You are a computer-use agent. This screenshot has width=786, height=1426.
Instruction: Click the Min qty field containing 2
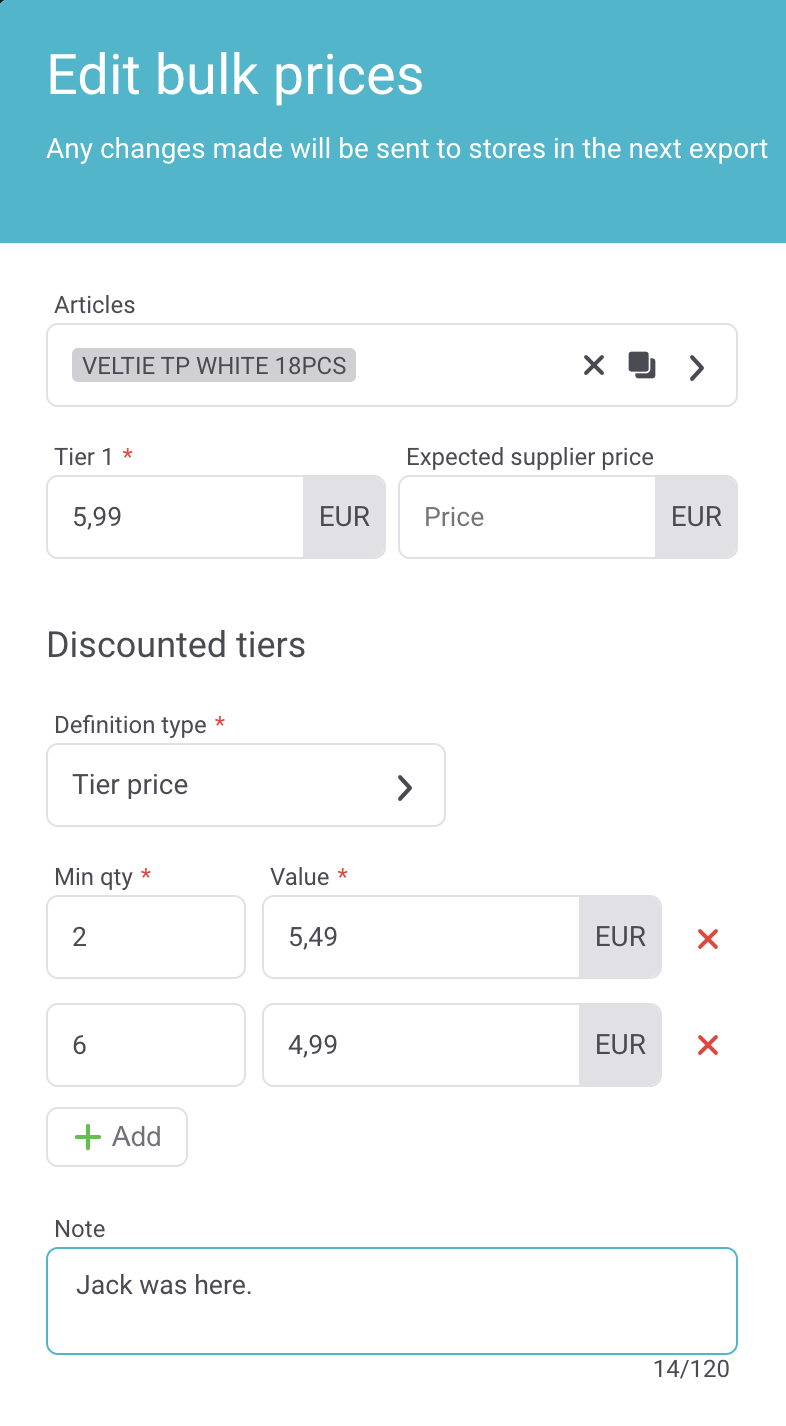tap(145, 937)
